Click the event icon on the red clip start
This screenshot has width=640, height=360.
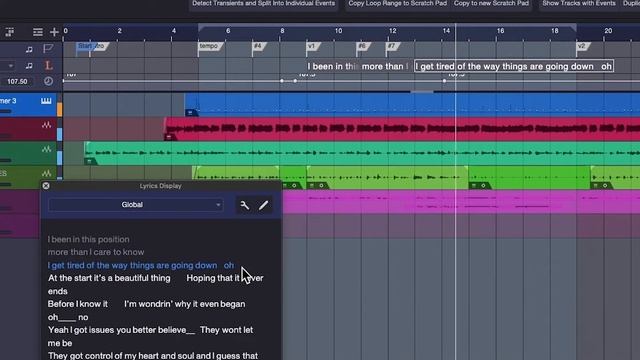[x=169, y=137]
